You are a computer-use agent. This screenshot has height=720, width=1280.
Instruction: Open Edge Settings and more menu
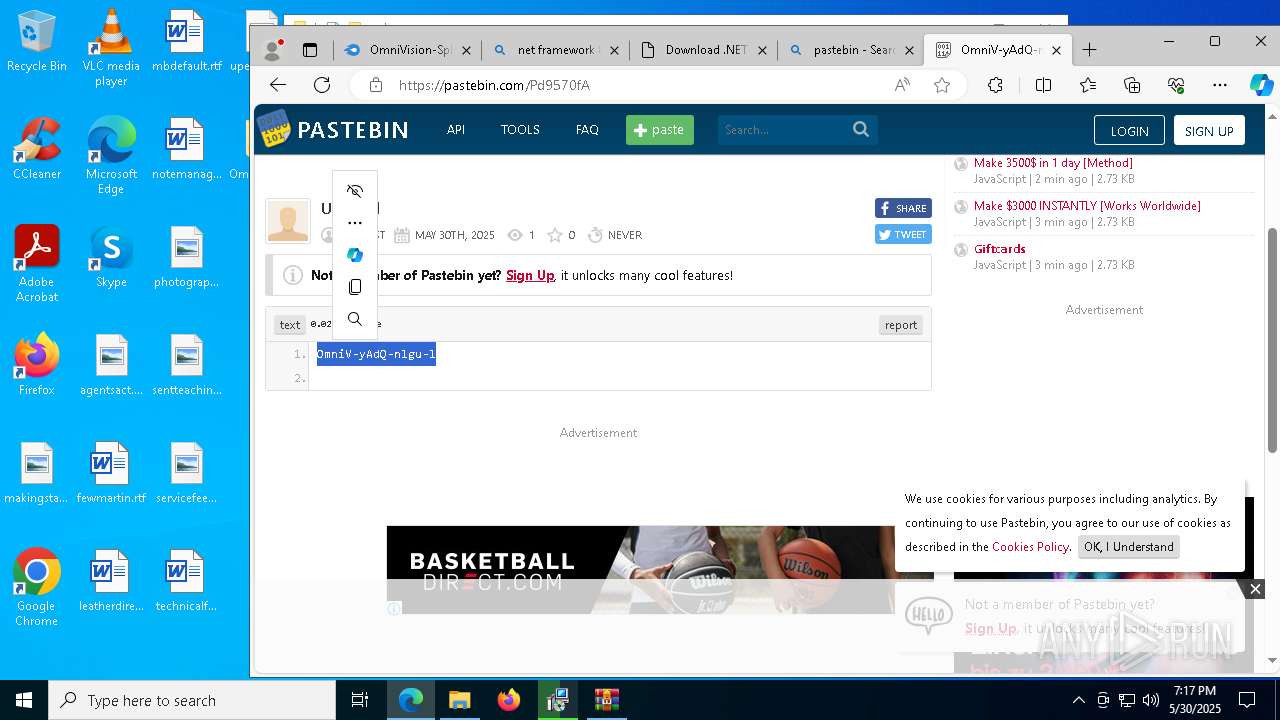click(1220, 85)
